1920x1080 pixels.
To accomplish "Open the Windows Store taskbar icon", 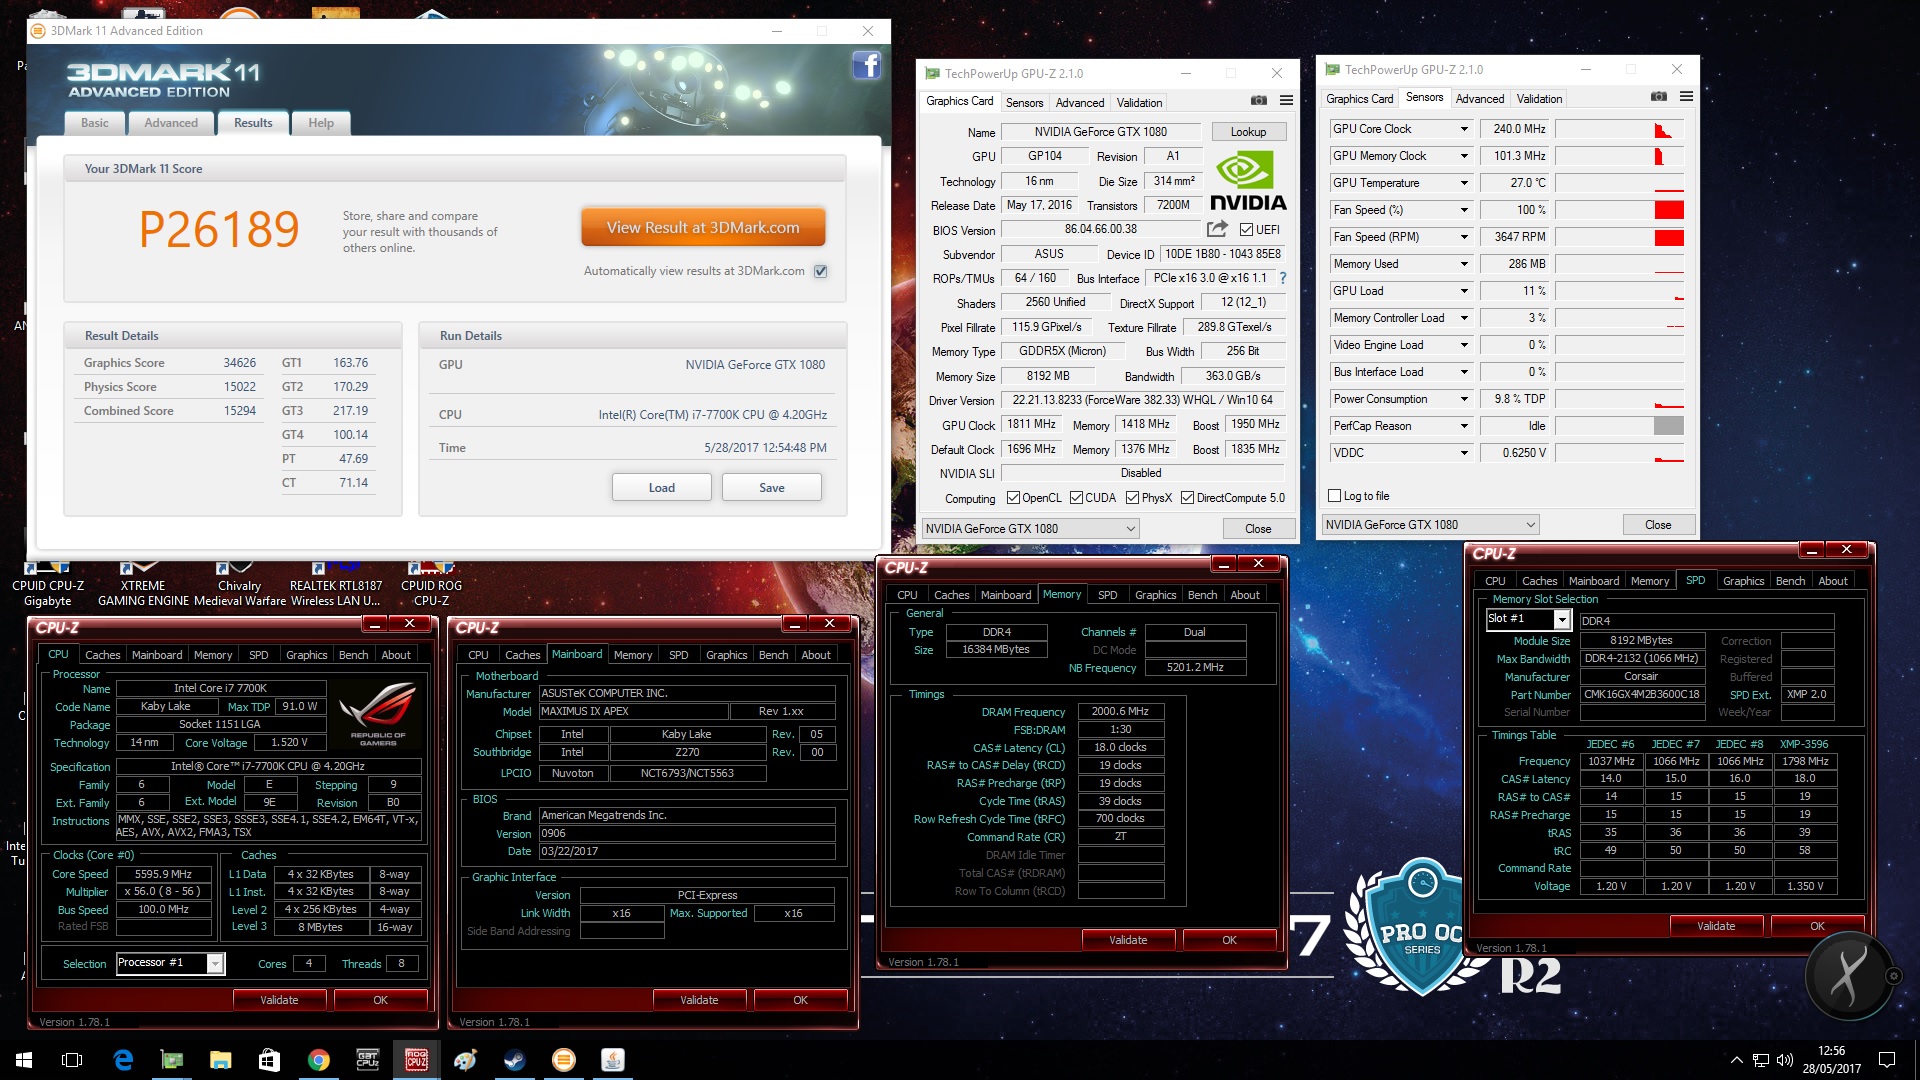I will pyautogui.click(x=270, y=1060).
